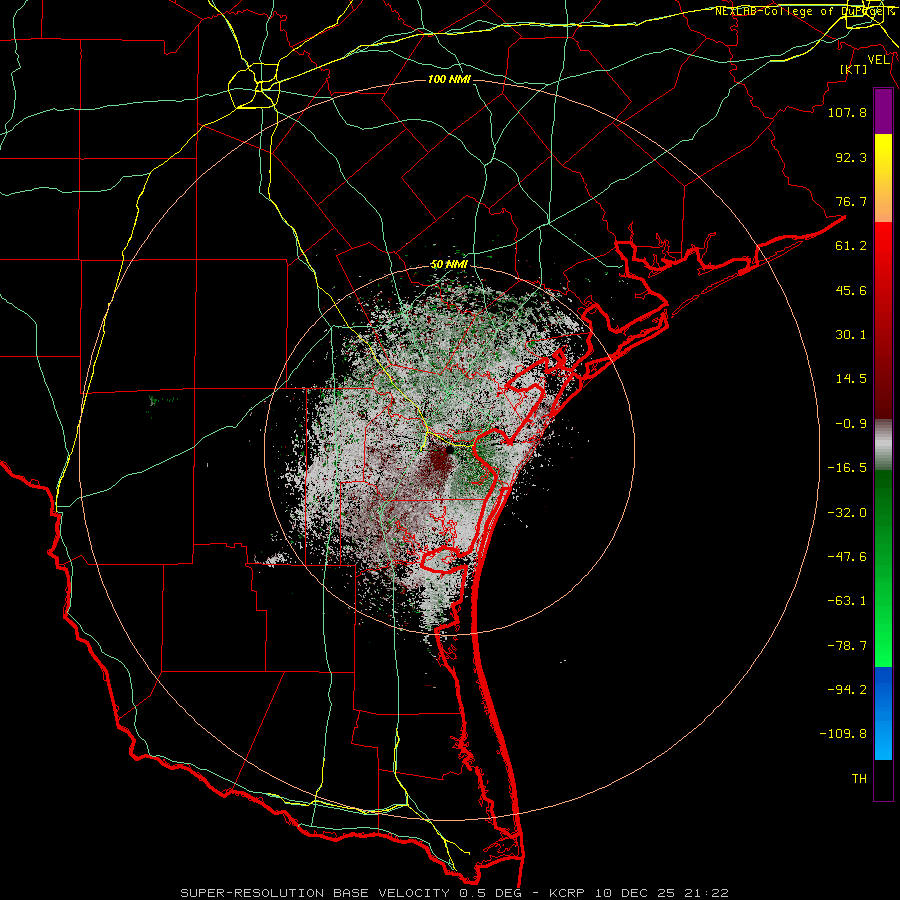Image resolution: width=900 pixels, height=900 pixels.
Task: Select the -94.2 value on velocity scale
Action: tap(847, 690)
